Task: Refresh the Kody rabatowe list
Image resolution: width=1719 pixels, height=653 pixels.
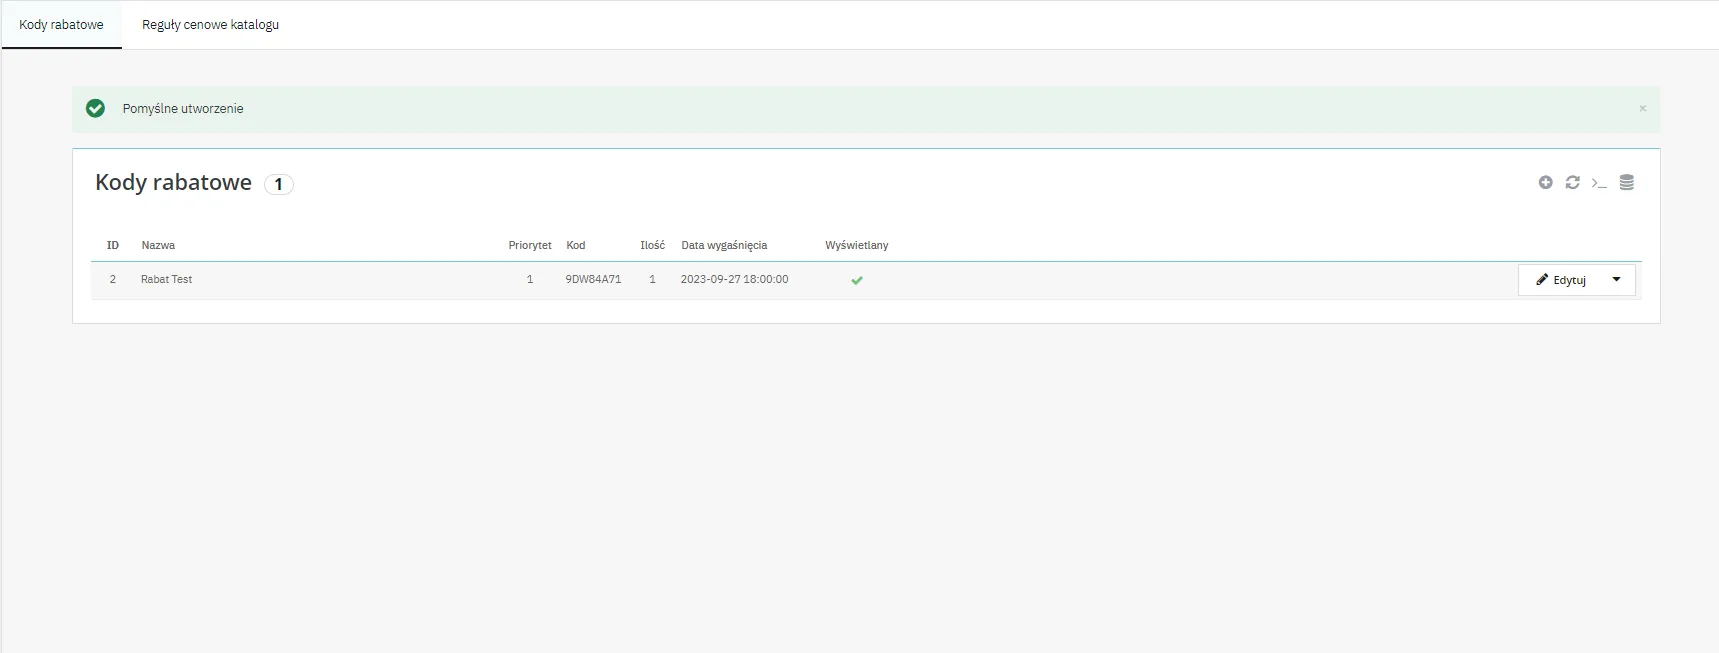Action: point(1572,182)
